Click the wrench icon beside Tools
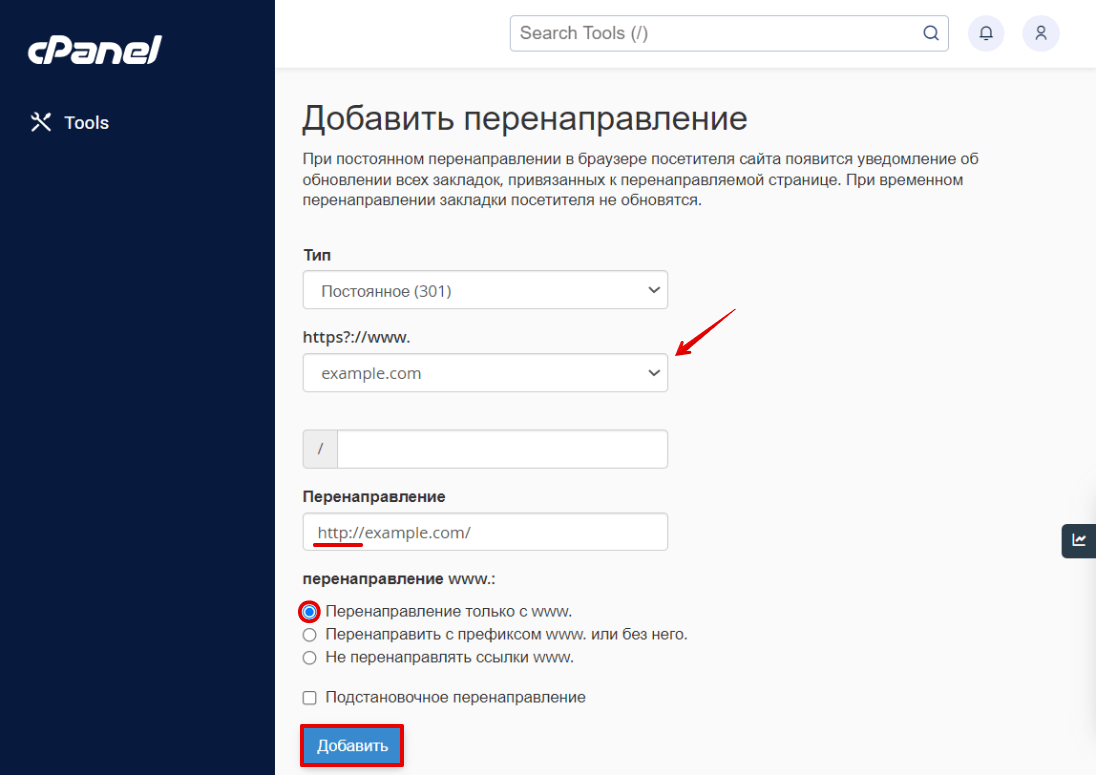Image resolution: width=1096 pixels, height=775 pixels. coord(41,123)
